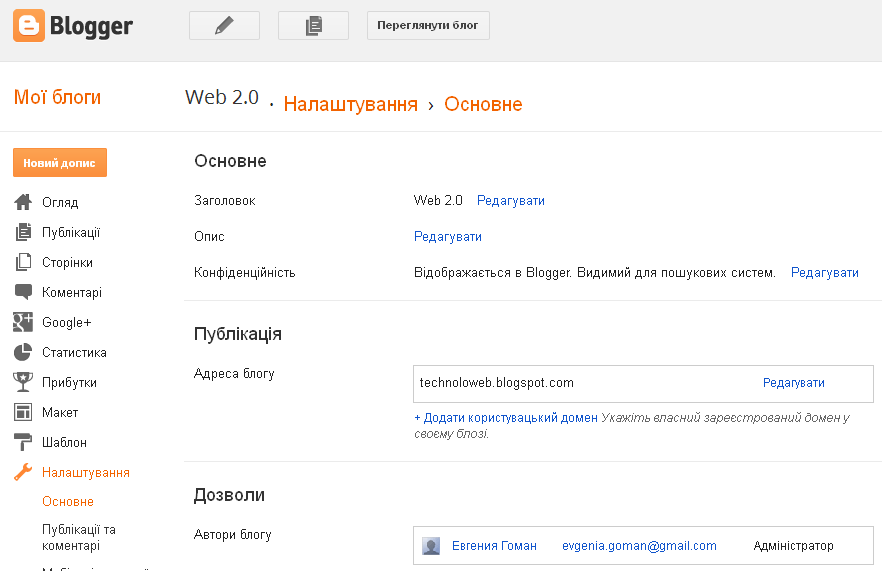Click the Налаштування wrench icon

[23, 472]
